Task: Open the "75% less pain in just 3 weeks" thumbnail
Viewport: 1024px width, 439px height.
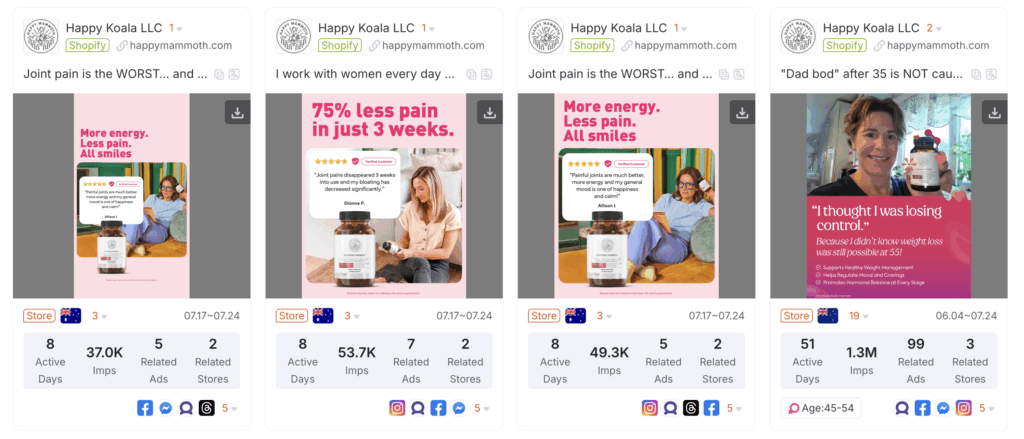Action: [384, 196]
